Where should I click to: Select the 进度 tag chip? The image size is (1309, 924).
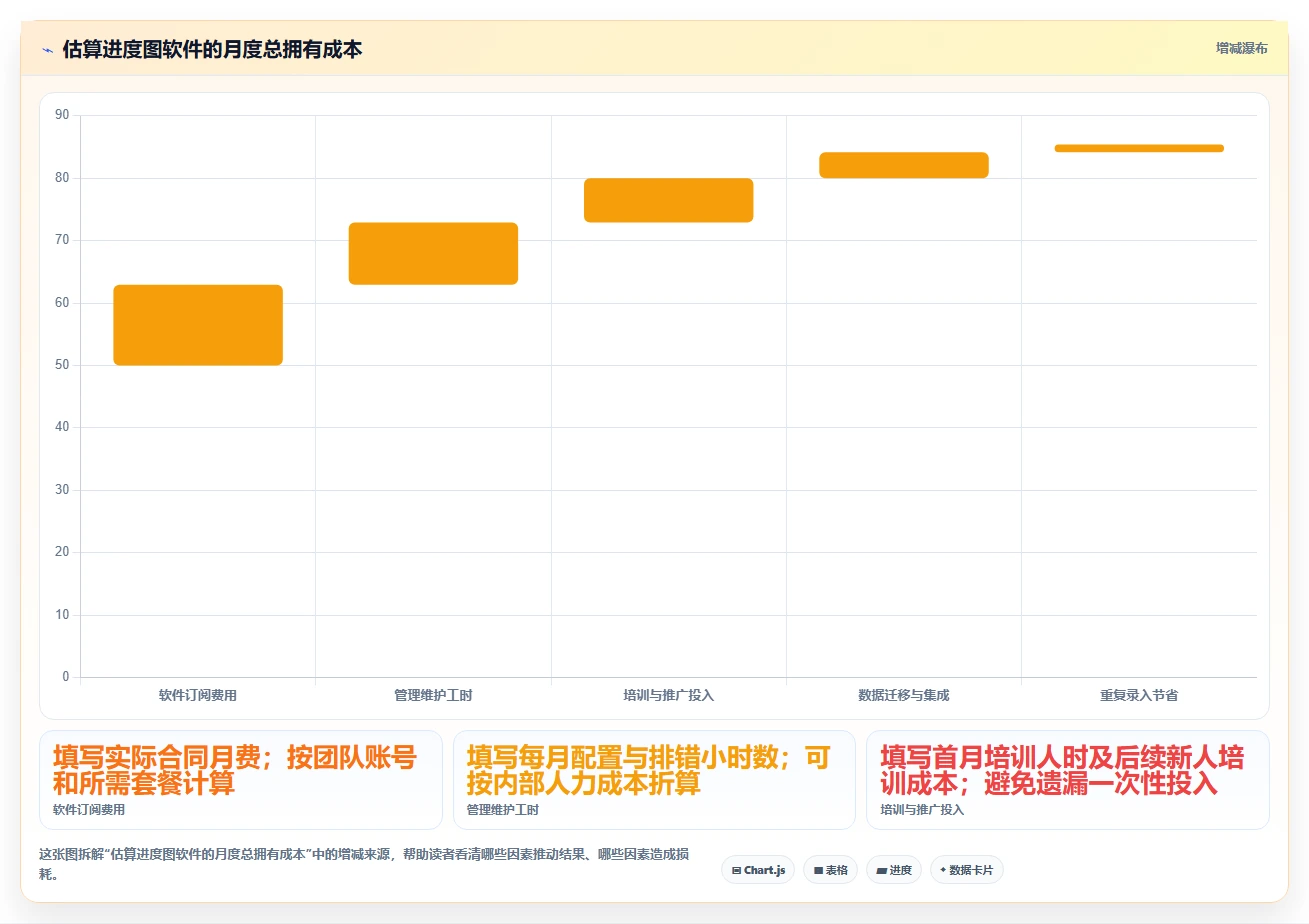pyautogui.click(x=894, y=870)
